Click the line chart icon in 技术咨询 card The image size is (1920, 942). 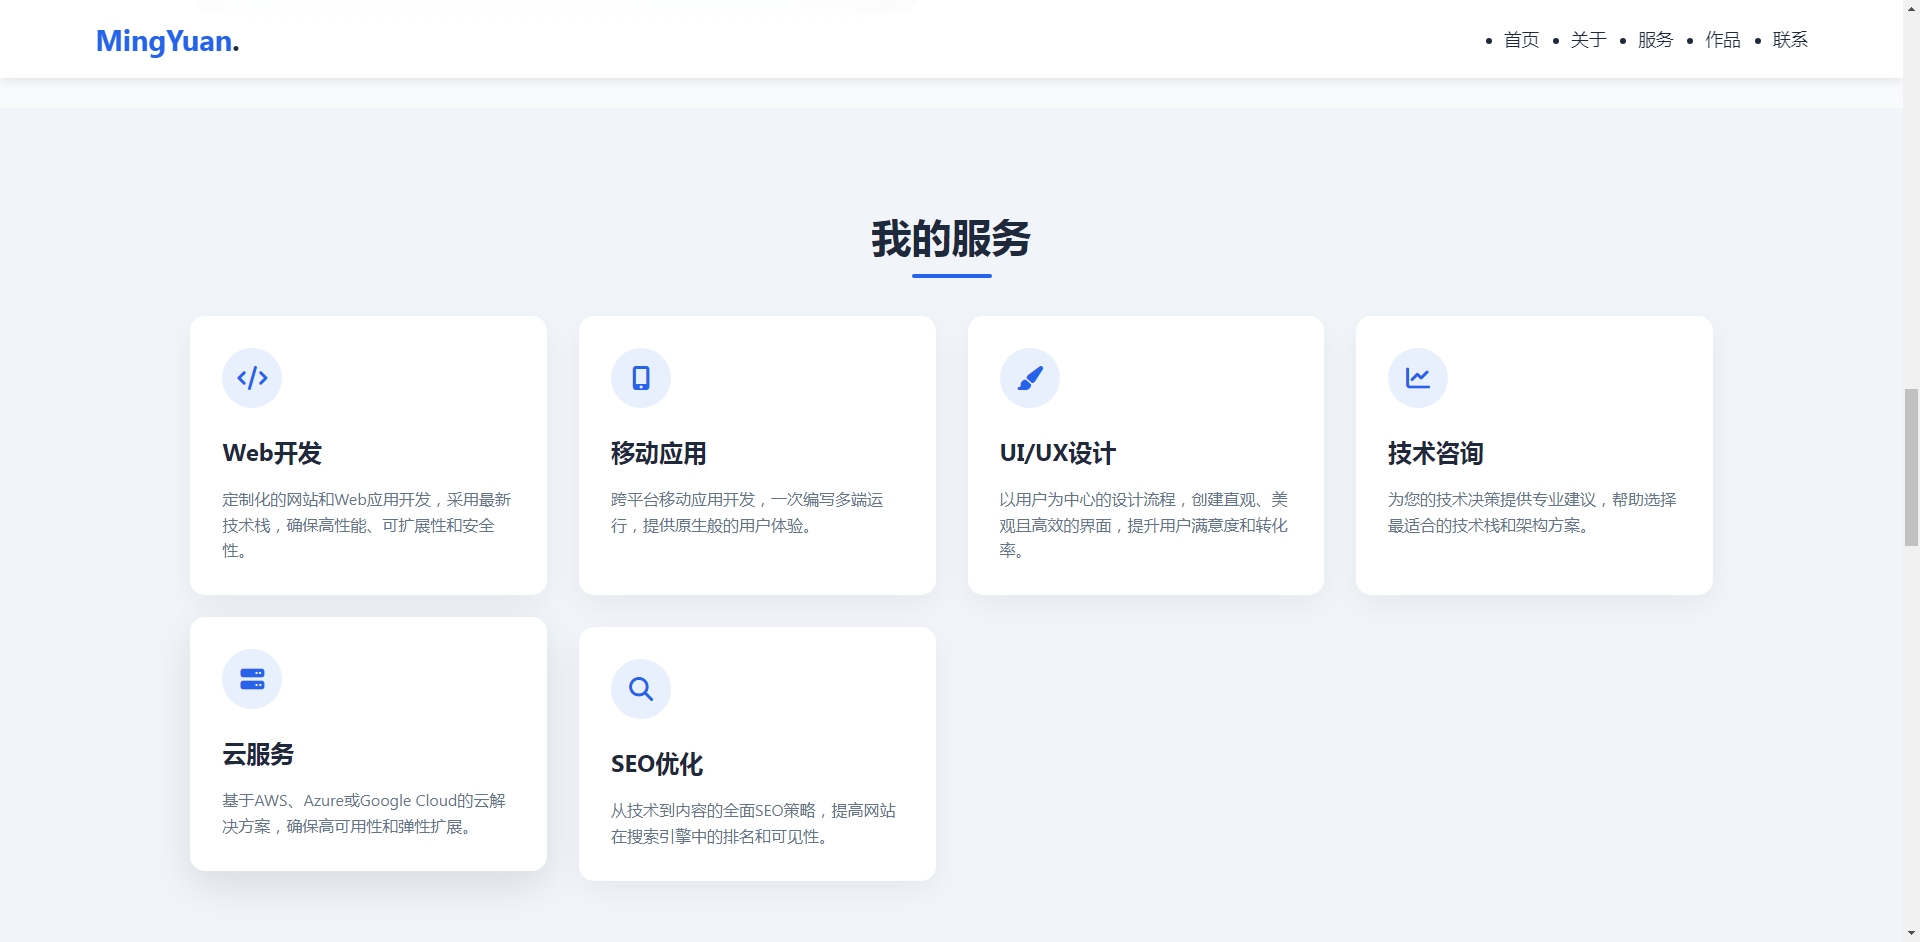(x=1418, y=378)
